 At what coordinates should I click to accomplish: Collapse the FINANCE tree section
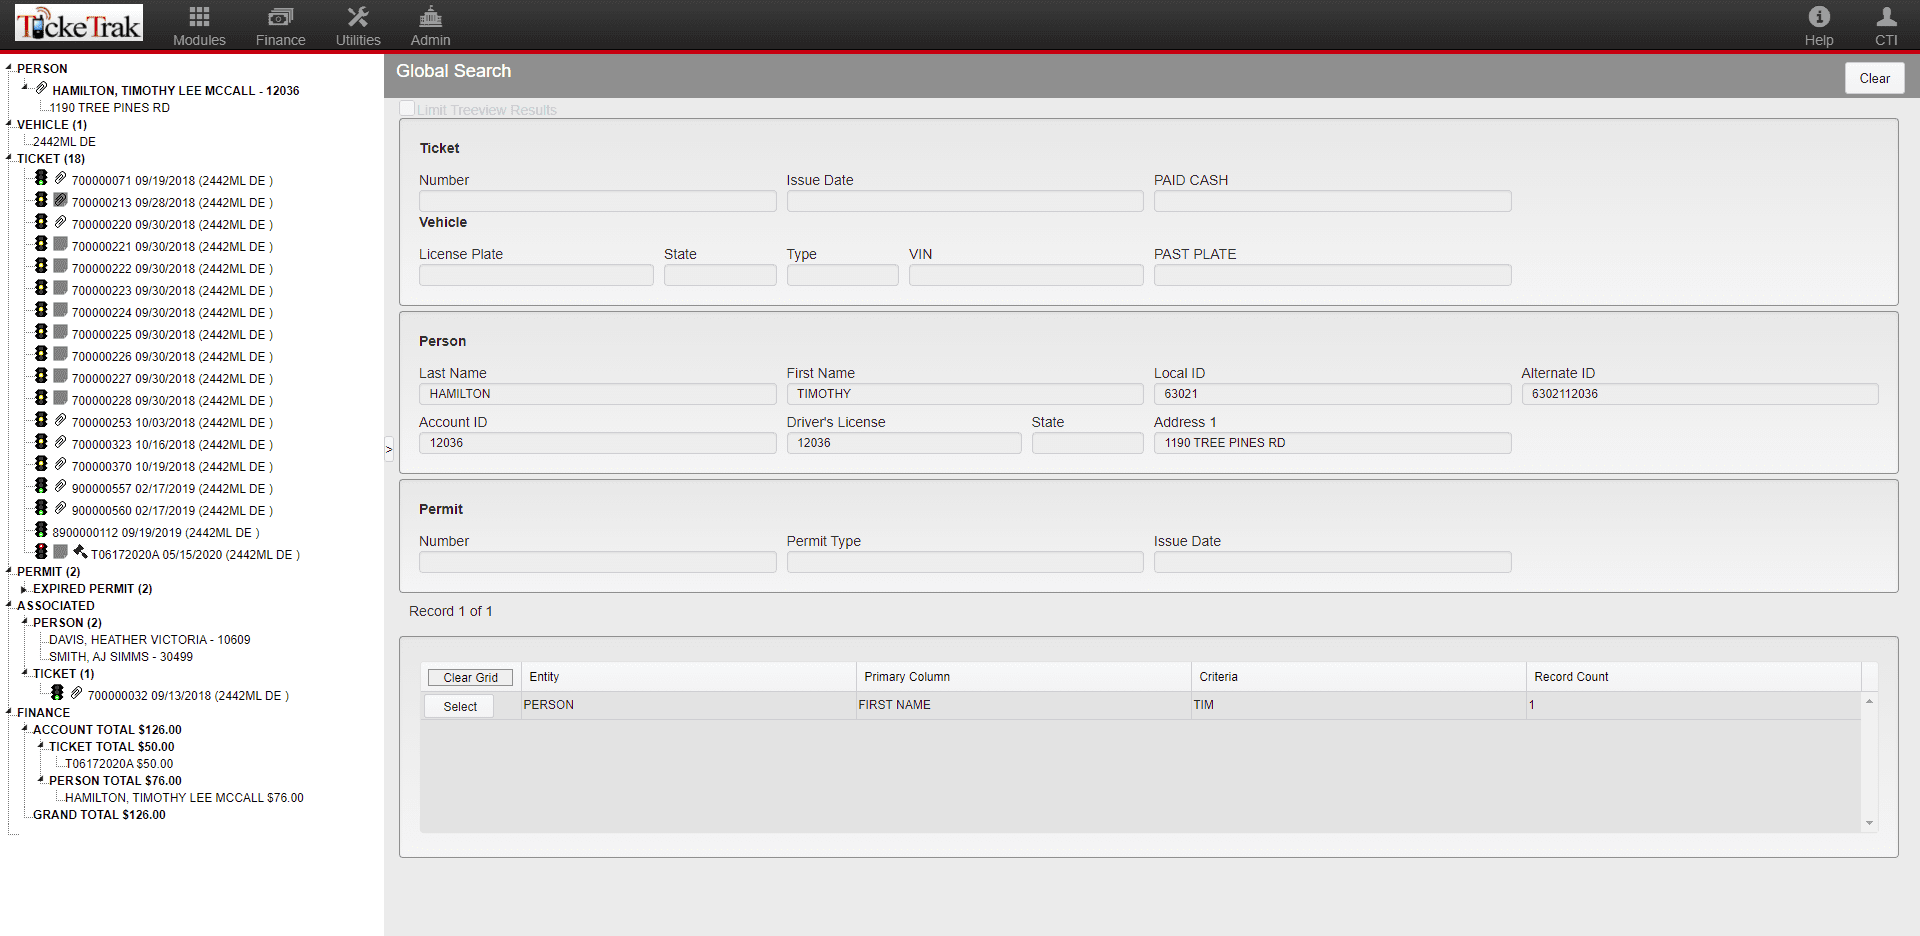(8, 712)
